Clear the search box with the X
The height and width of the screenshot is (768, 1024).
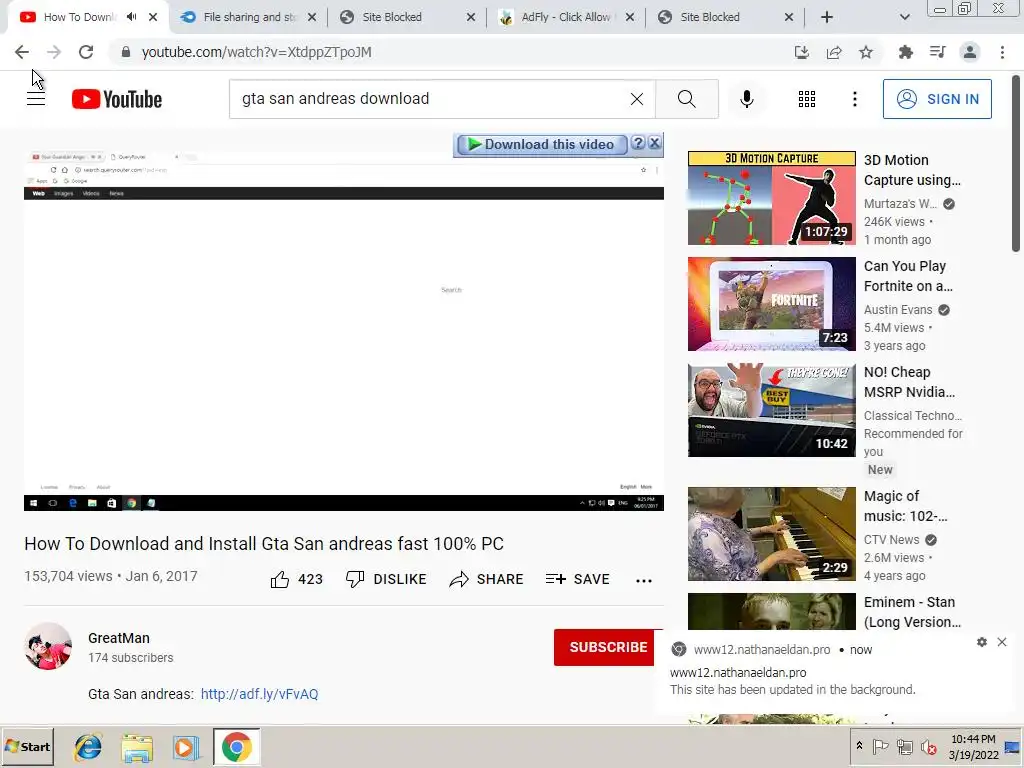pos(637,99)
